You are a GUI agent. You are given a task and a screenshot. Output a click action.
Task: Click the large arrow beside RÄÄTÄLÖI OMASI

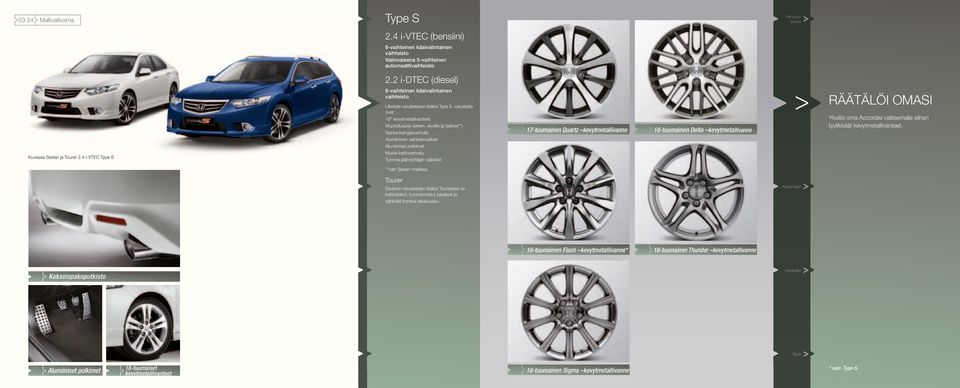801,103
